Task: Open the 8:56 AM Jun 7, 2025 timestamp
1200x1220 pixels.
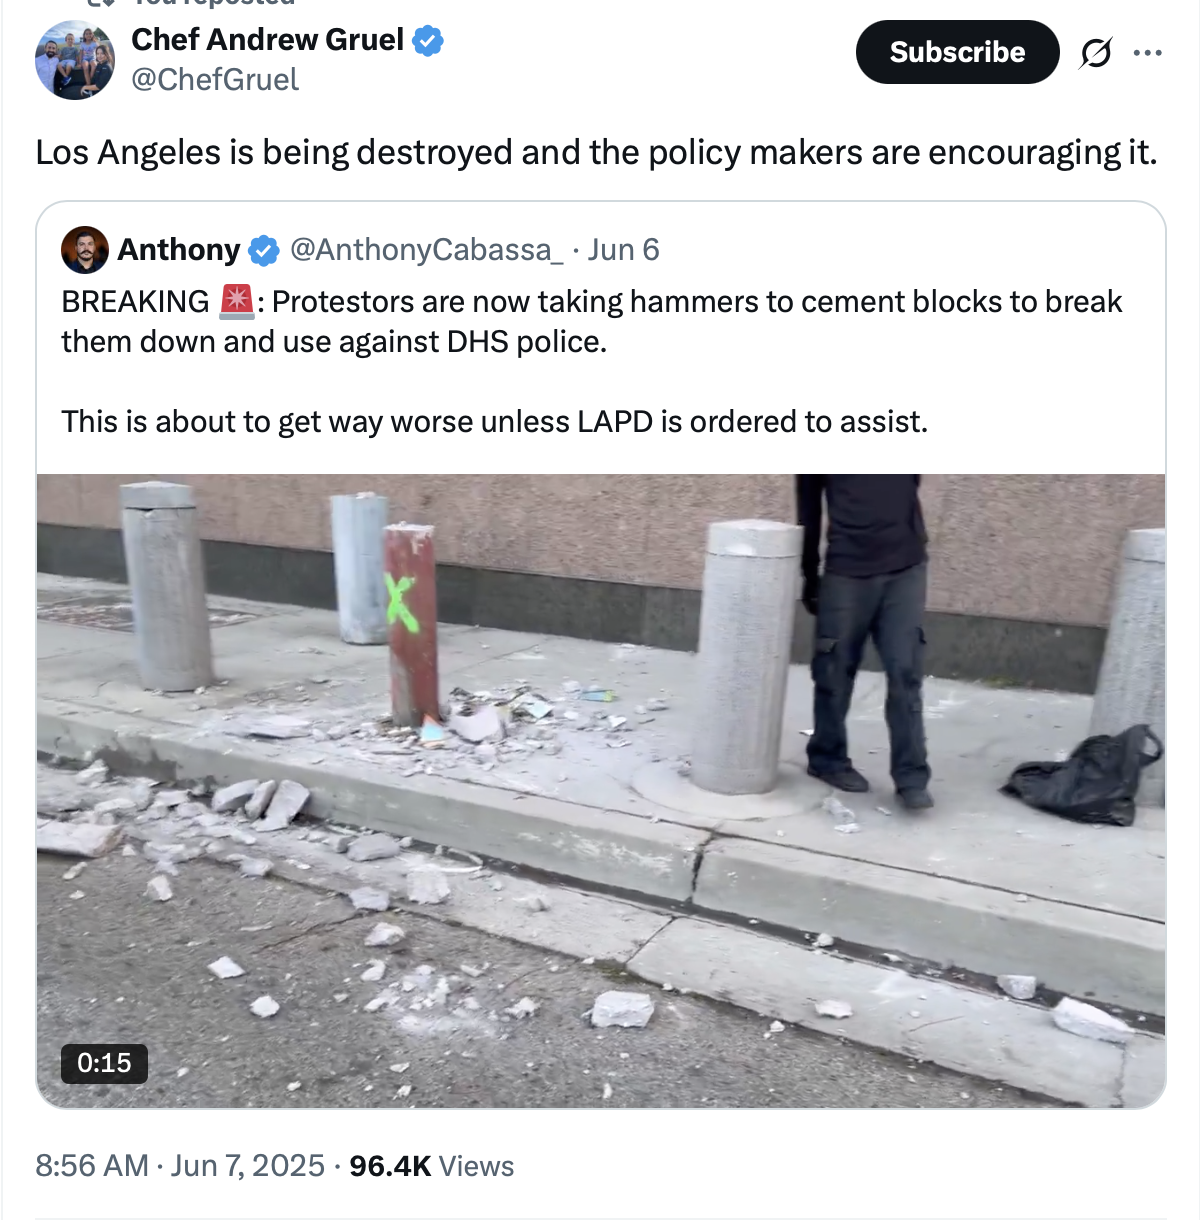Action: click(180, 1166)
